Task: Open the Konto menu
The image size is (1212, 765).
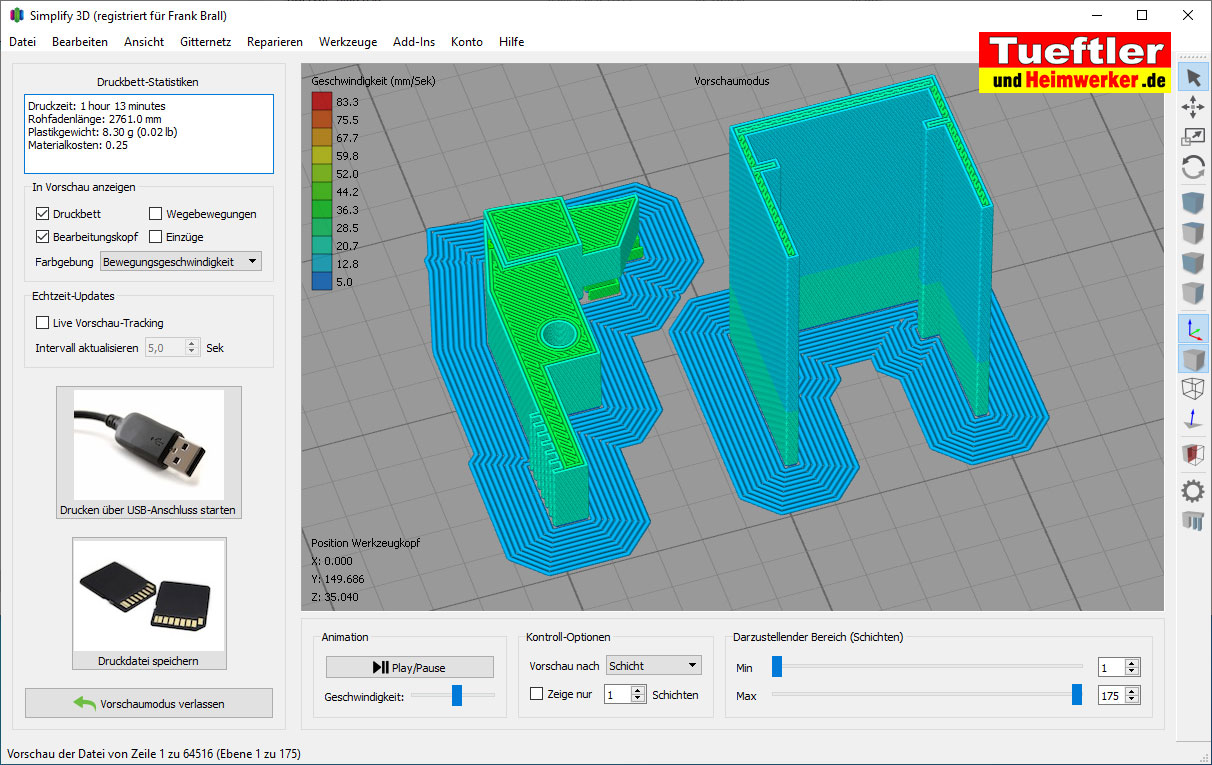Action: click(467, 42)
